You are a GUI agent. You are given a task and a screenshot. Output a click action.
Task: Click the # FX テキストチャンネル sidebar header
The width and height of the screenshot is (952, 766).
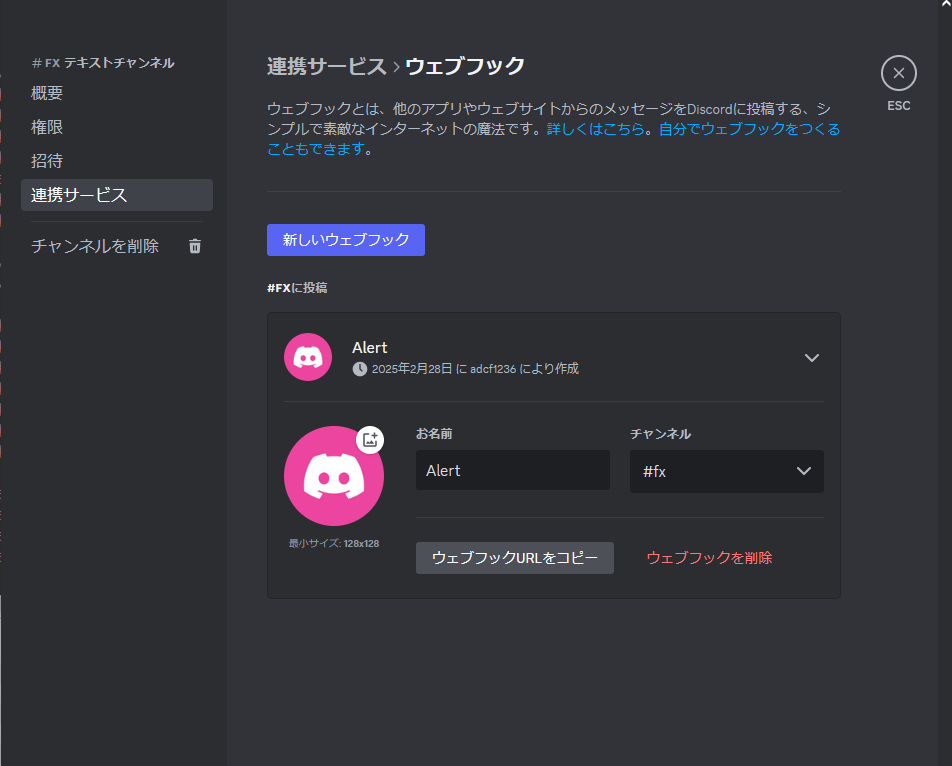[x=103, y=63]
